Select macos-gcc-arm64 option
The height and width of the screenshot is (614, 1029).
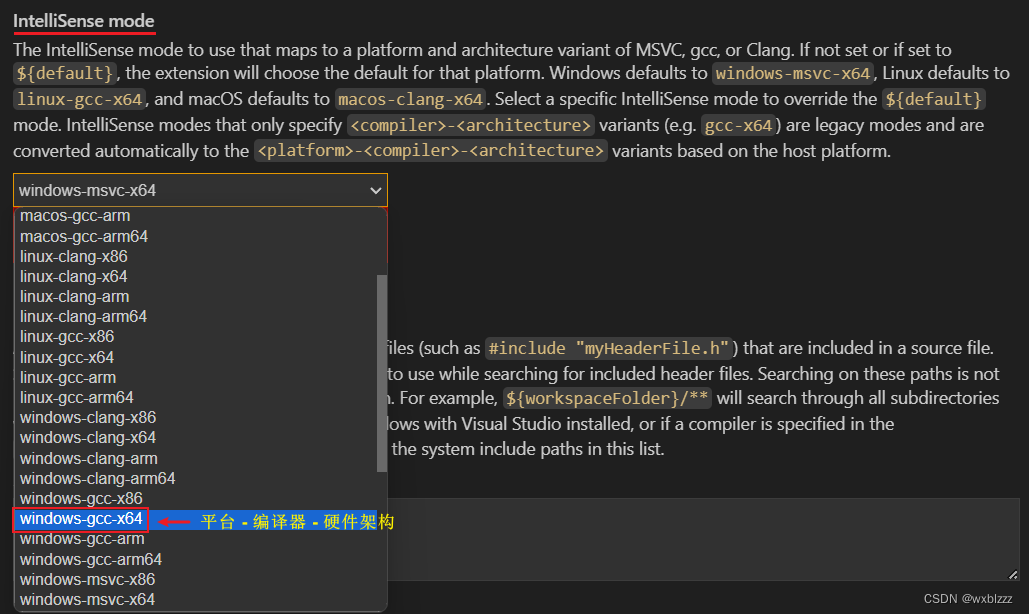click(83, 236)
